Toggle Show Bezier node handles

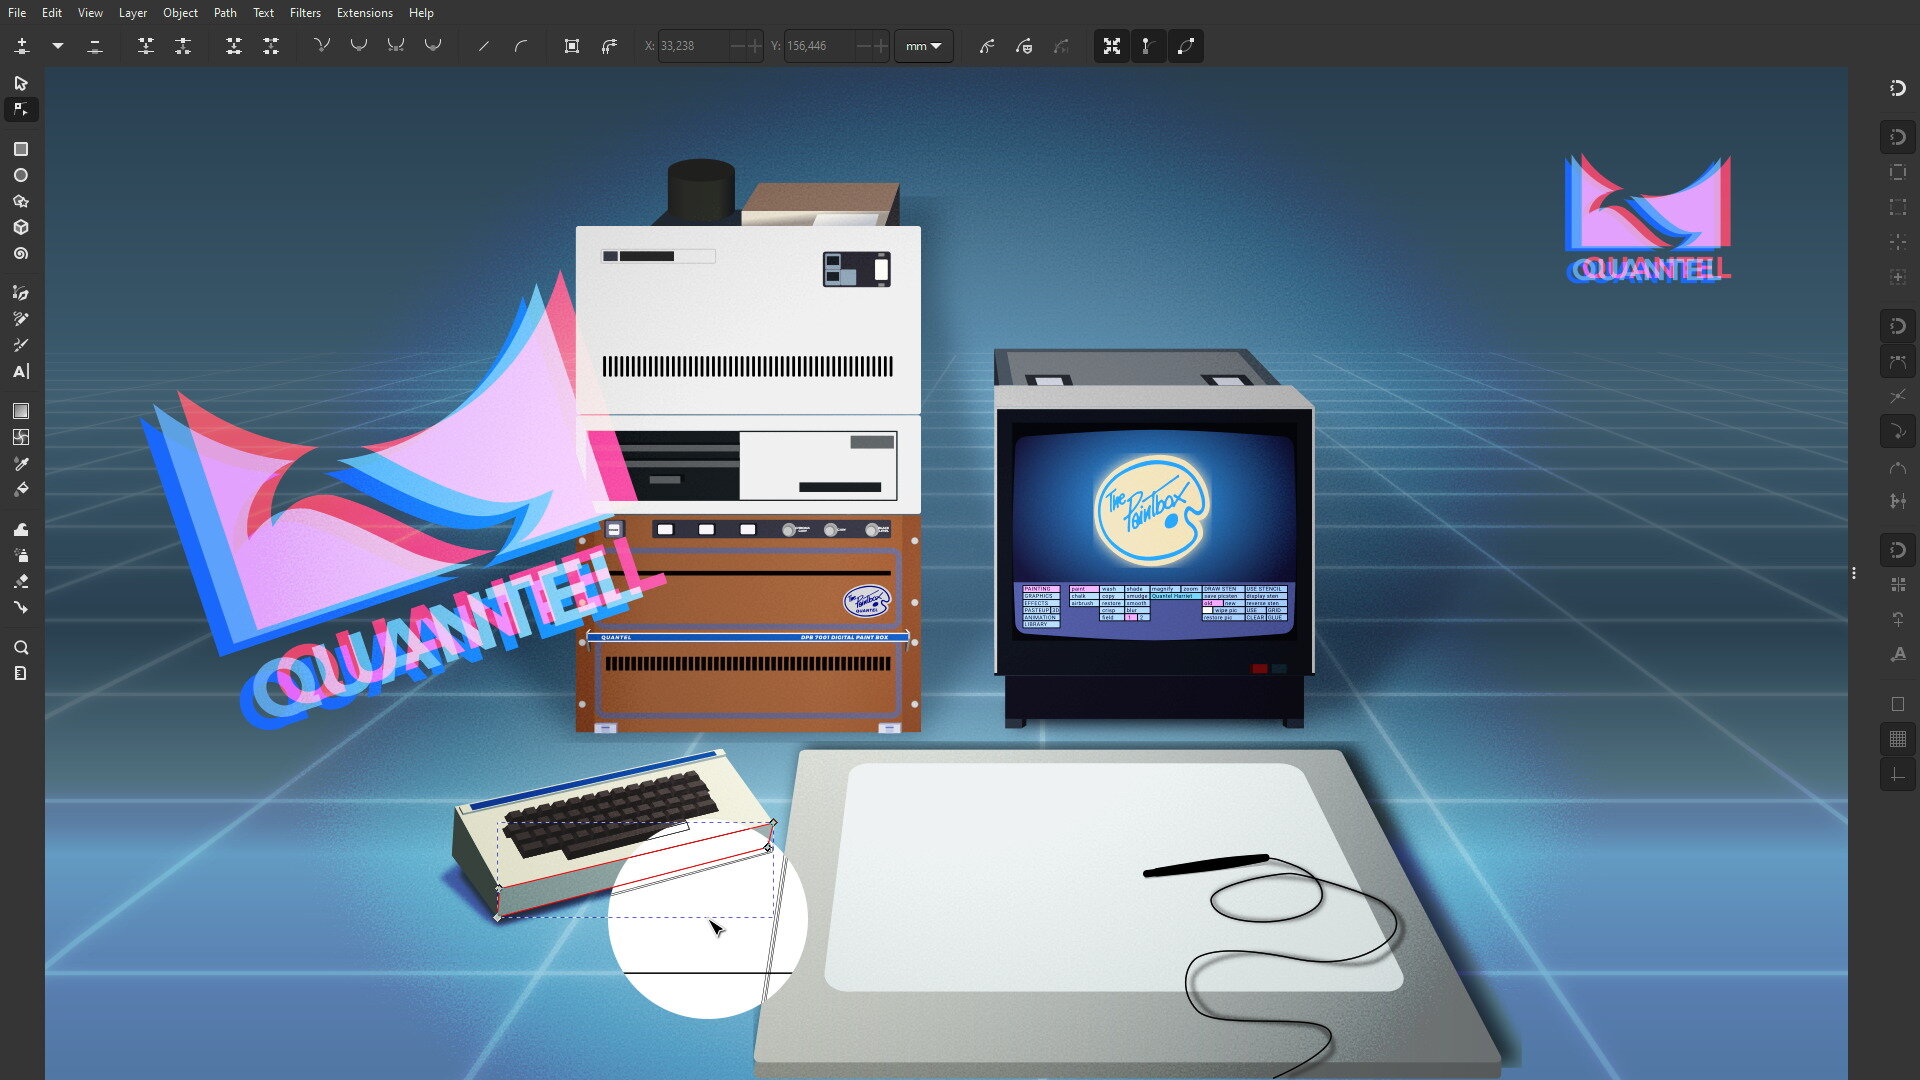1149,46
